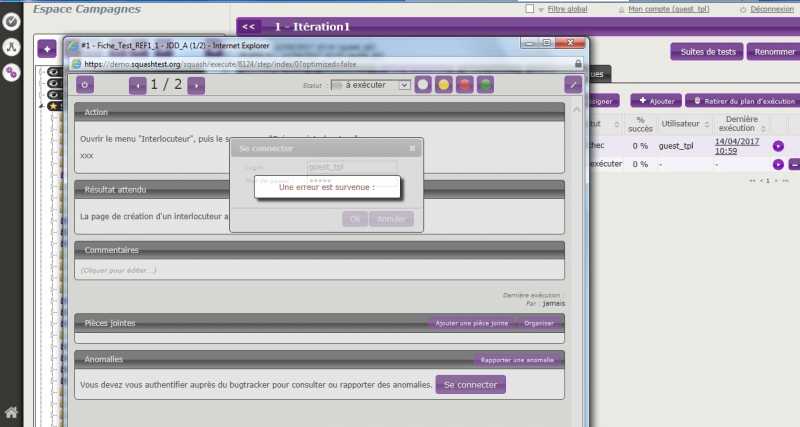Set status with the red failure button
The height and width of the screenshot is (427, 800).
[x=464, y=86]
